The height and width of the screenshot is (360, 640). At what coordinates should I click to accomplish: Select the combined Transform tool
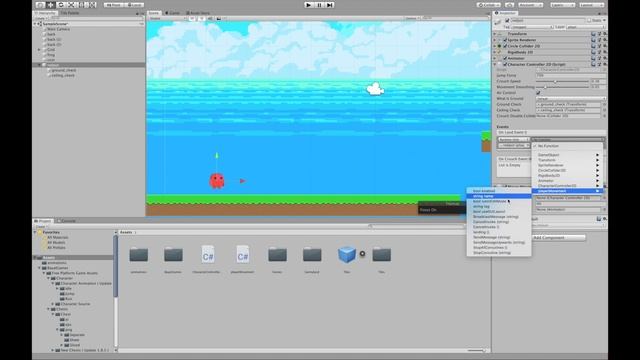[x=92, y=5]
